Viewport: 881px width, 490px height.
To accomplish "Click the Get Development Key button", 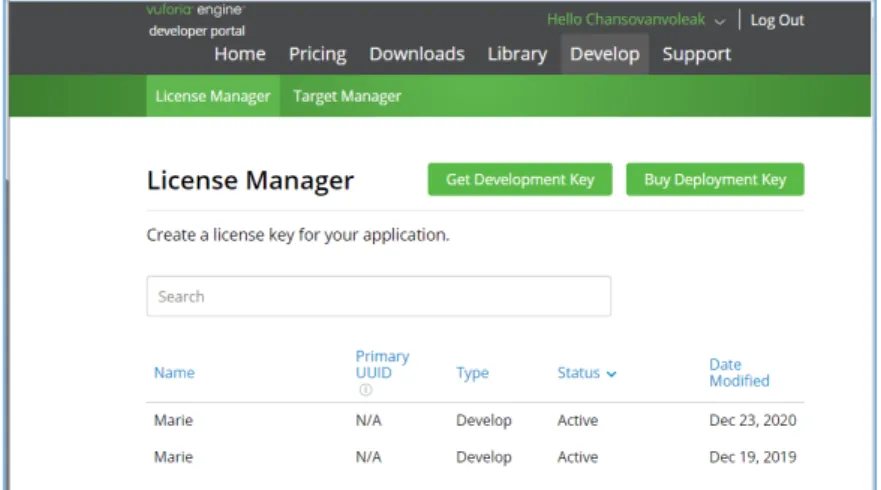I will coord(520,179).
